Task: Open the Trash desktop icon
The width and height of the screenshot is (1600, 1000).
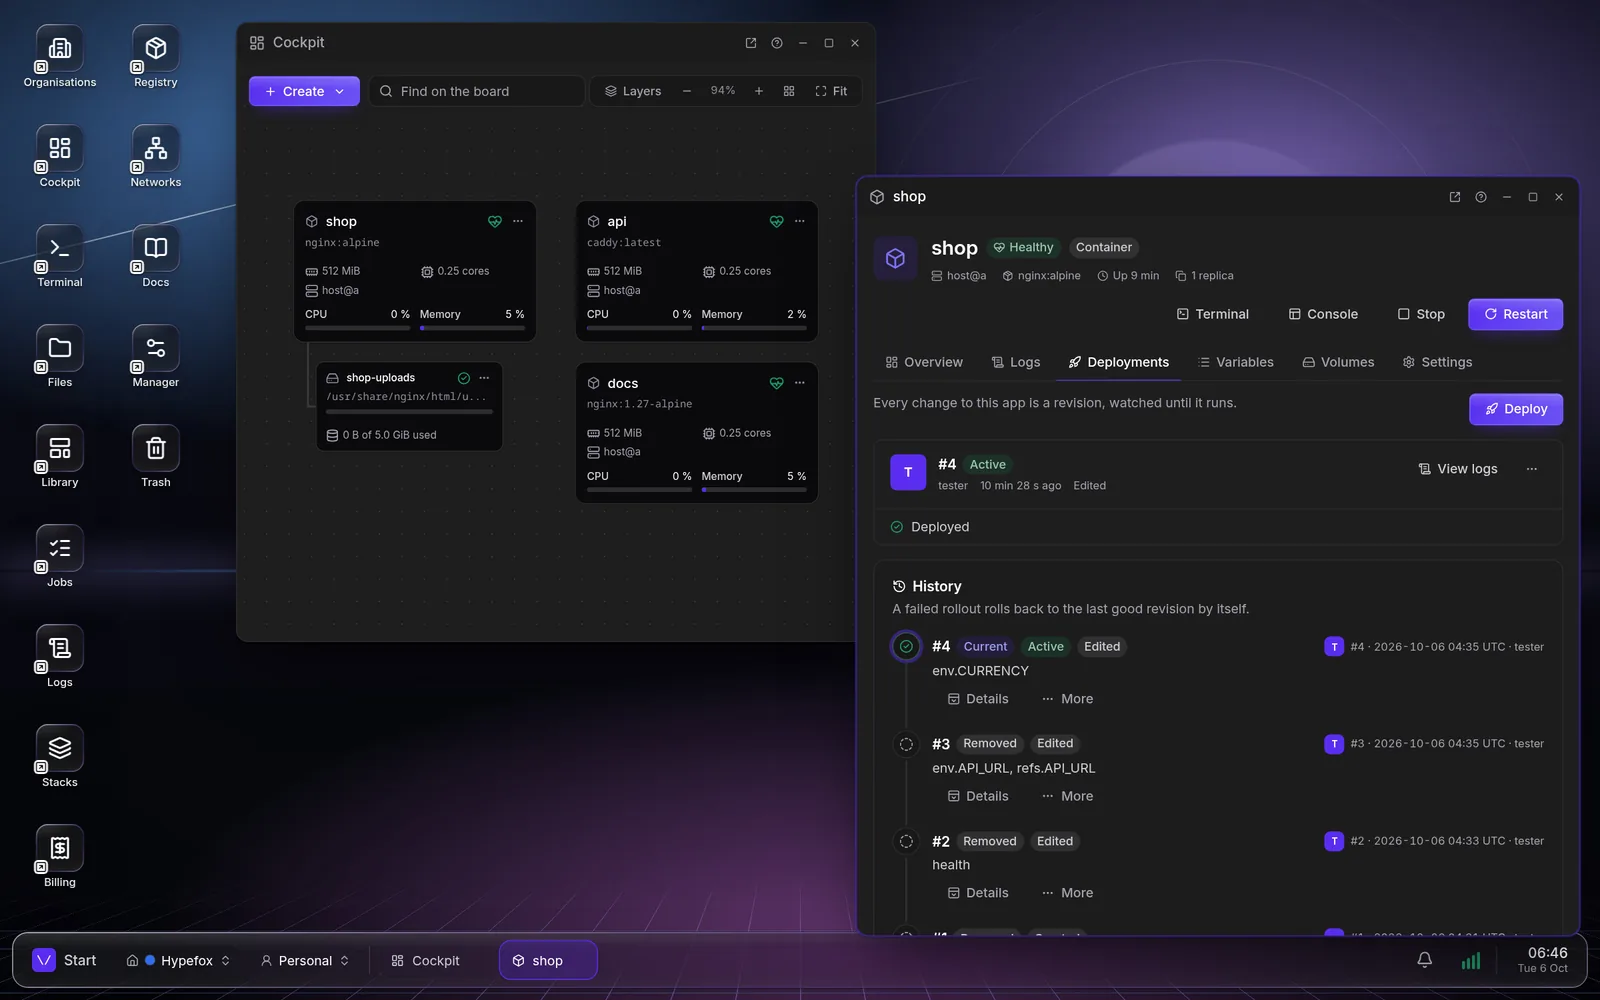Action: (156, 457)
